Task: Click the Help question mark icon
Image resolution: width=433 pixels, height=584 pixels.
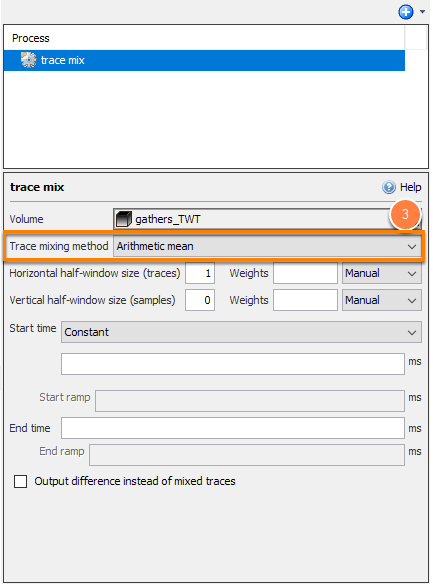Action: click(389, 187)
